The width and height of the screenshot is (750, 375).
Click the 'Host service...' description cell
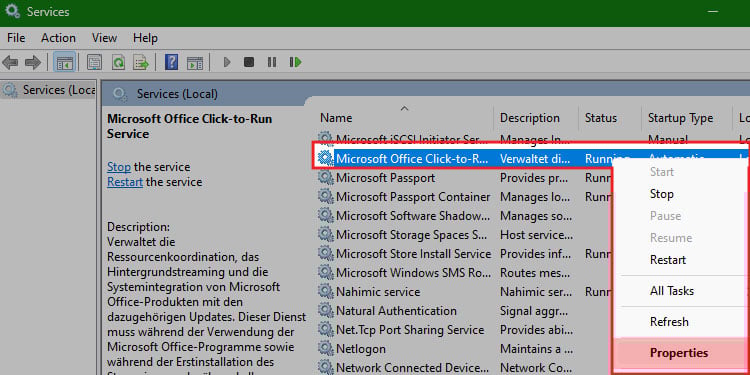(x=536, y=234)
